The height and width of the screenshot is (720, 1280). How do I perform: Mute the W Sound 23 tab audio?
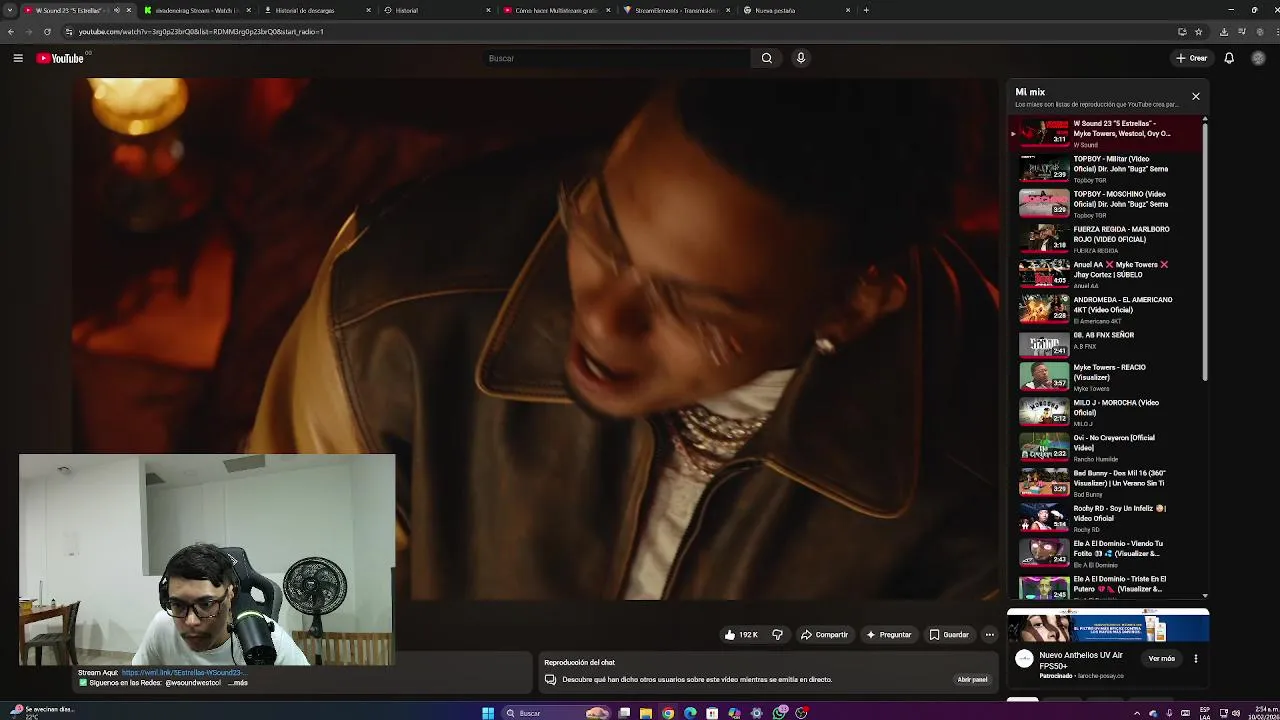coord(116,10)
